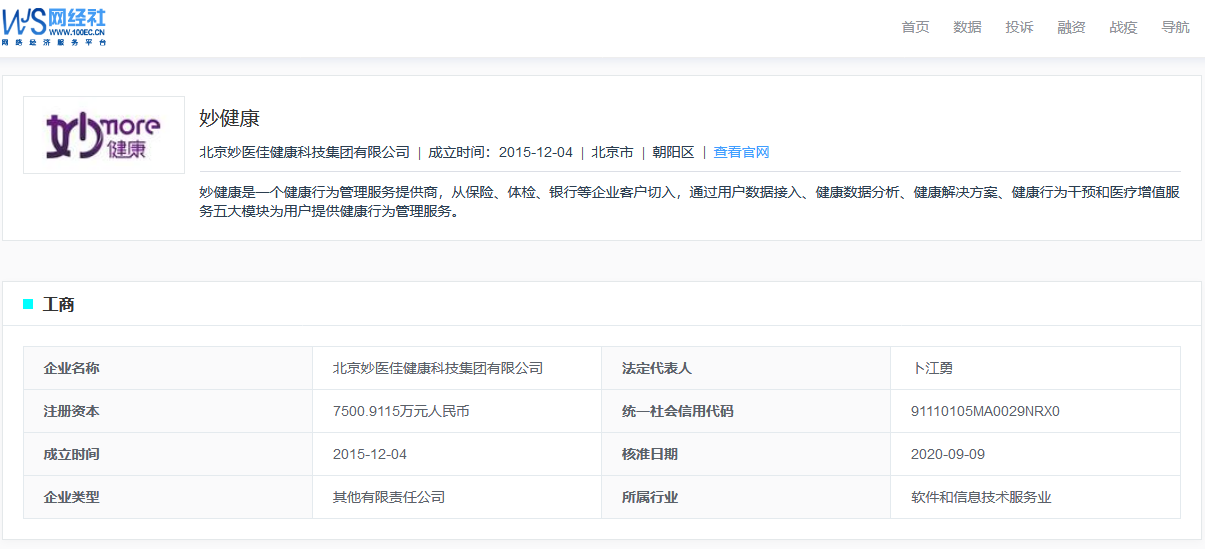
Task: Select the approval date 2020-09-09
Action: pyautogui.click(x=948, y=454)
